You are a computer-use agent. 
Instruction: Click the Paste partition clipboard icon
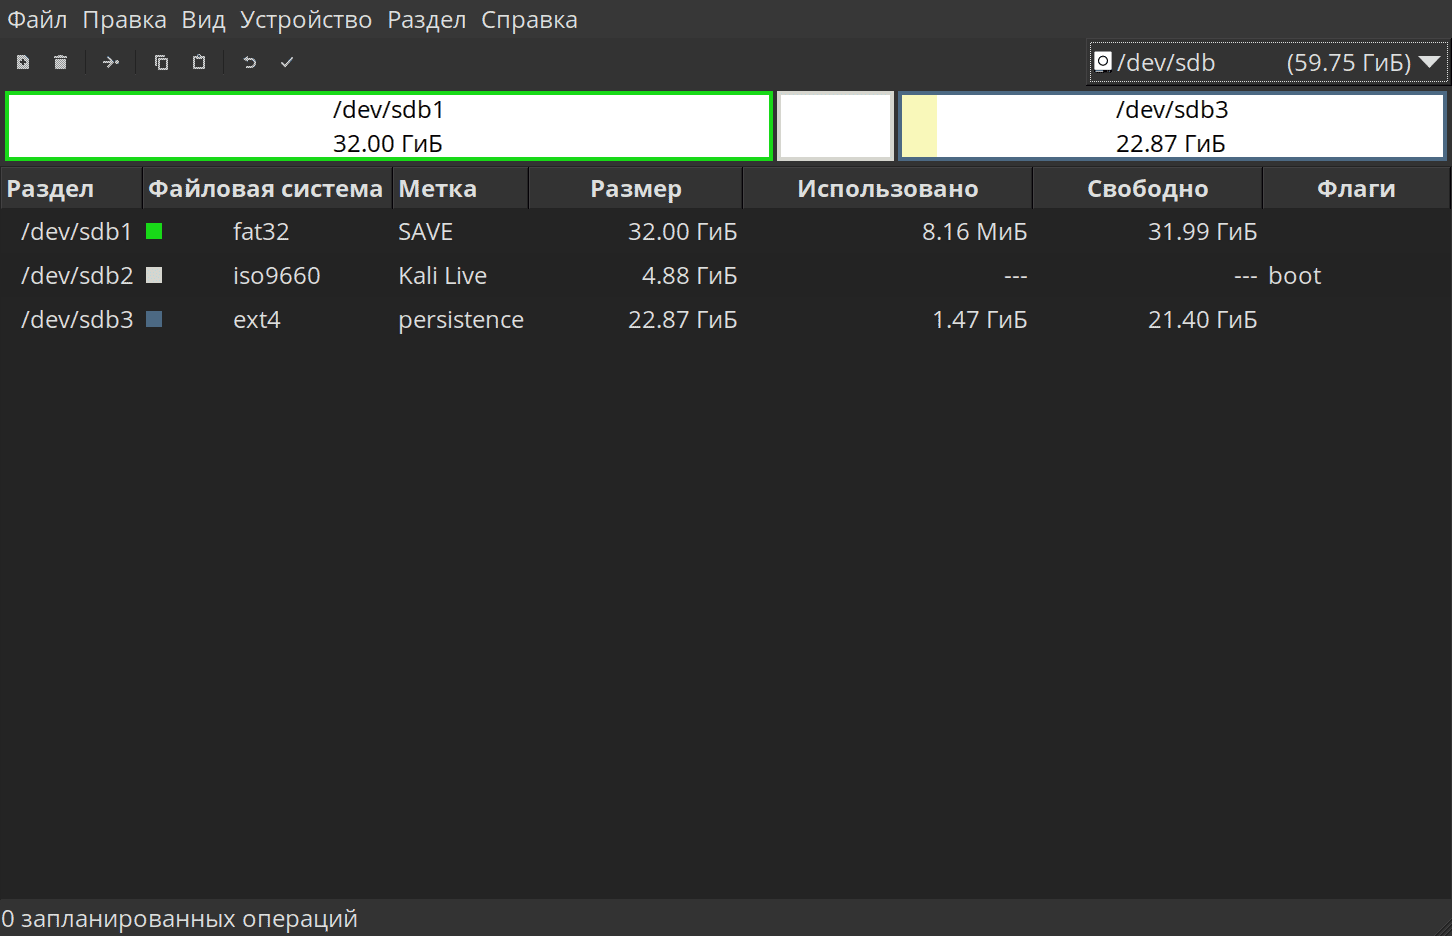click(x=199, y=62)
